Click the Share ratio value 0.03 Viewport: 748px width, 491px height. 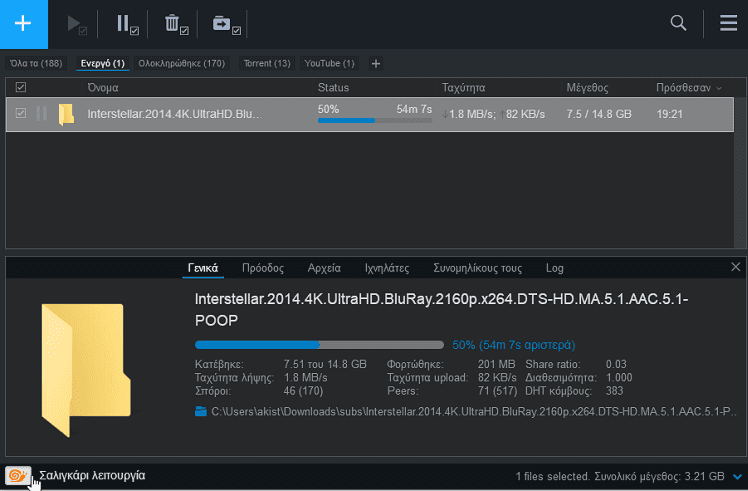[x=616, y=364]
